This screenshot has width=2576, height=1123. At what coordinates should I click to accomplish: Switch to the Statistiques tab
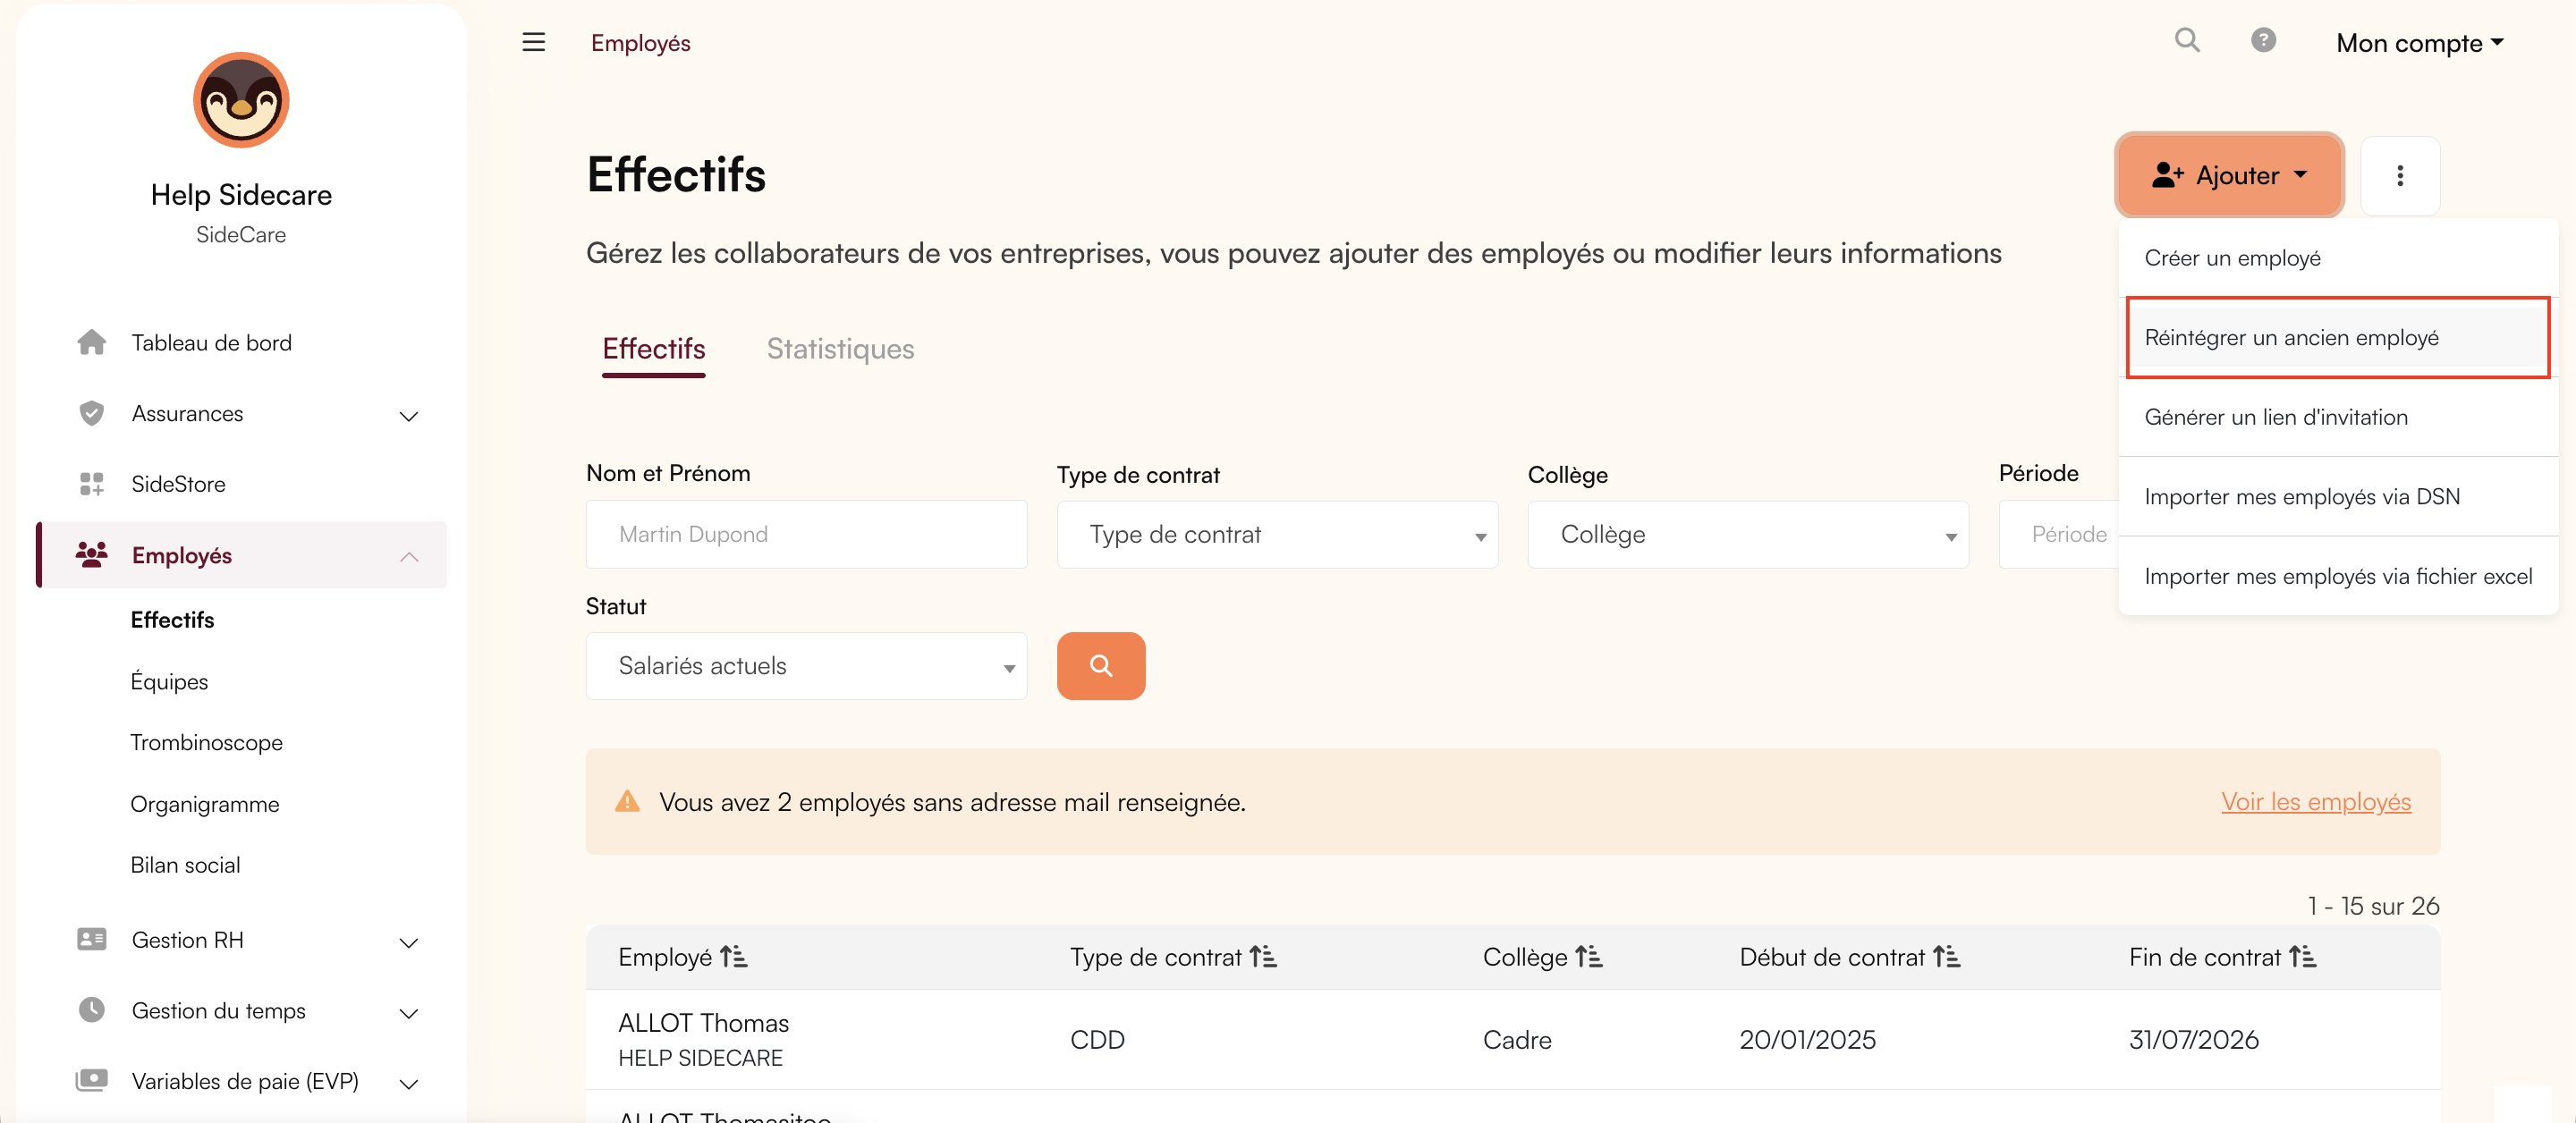click(840, 349)
